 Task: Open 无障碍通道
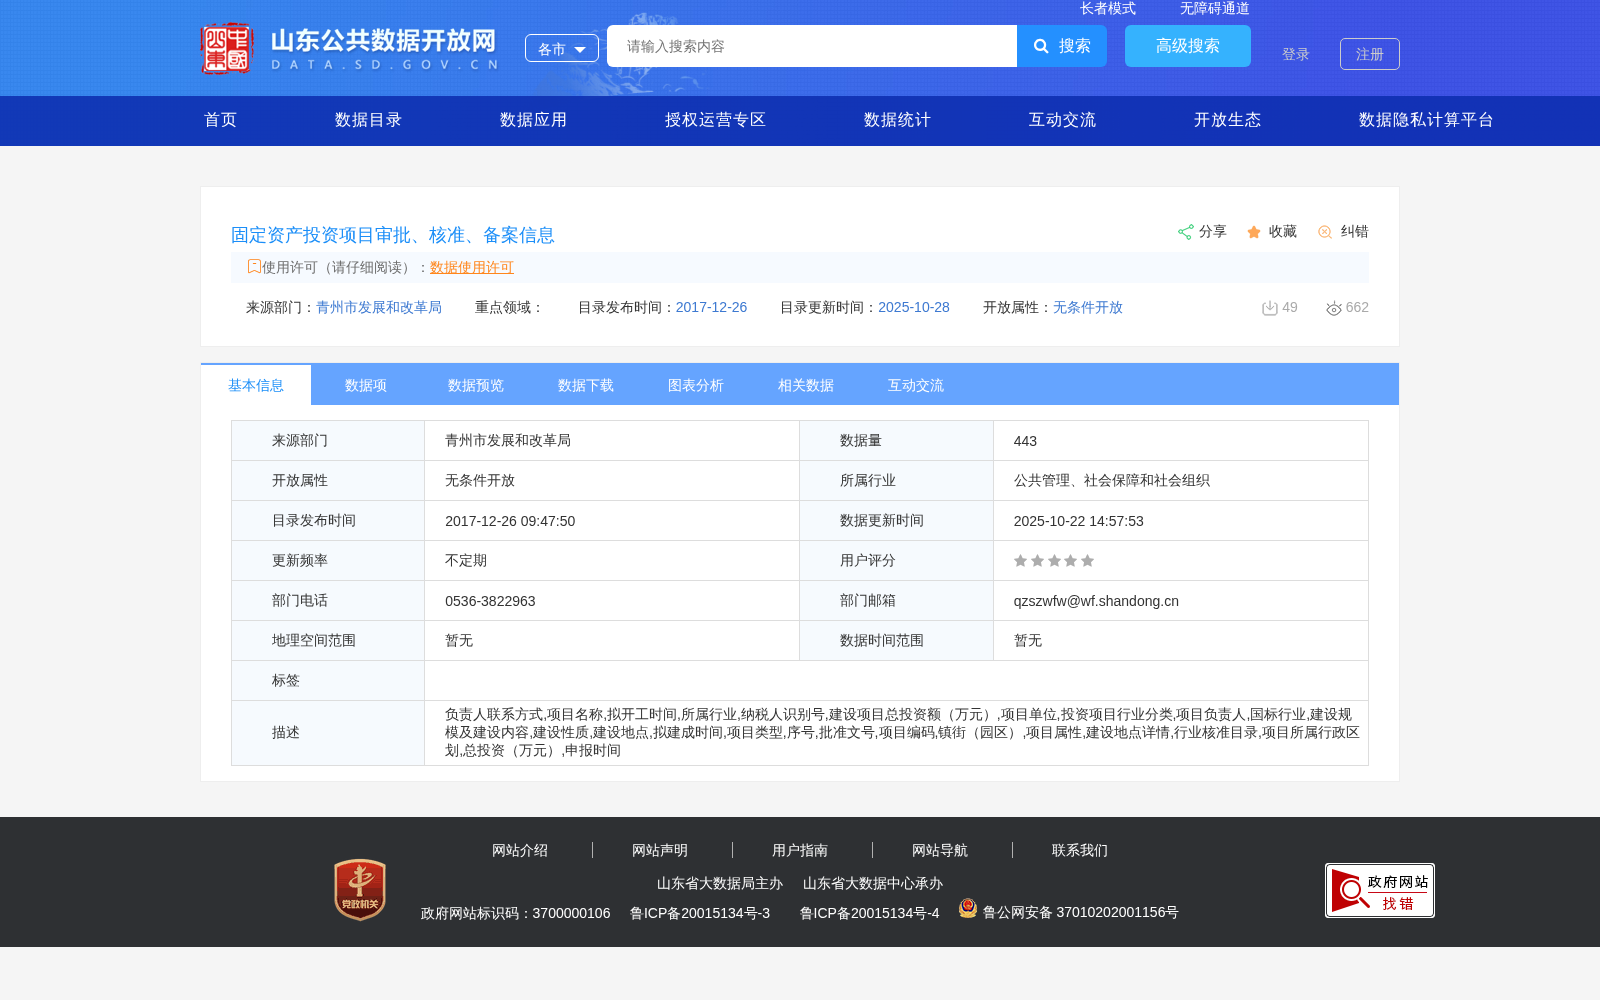[x=1215, y=8]
